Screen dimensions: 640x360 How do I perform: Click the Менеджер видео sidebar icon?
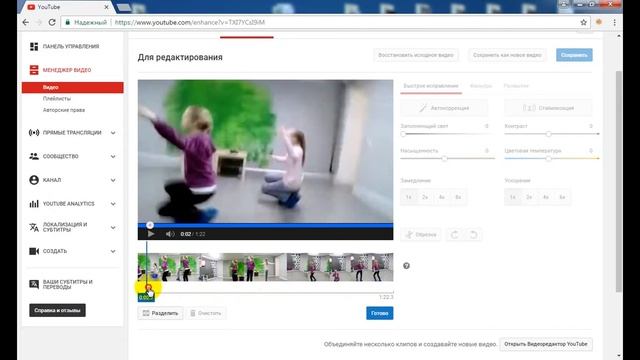pos(34,70)
